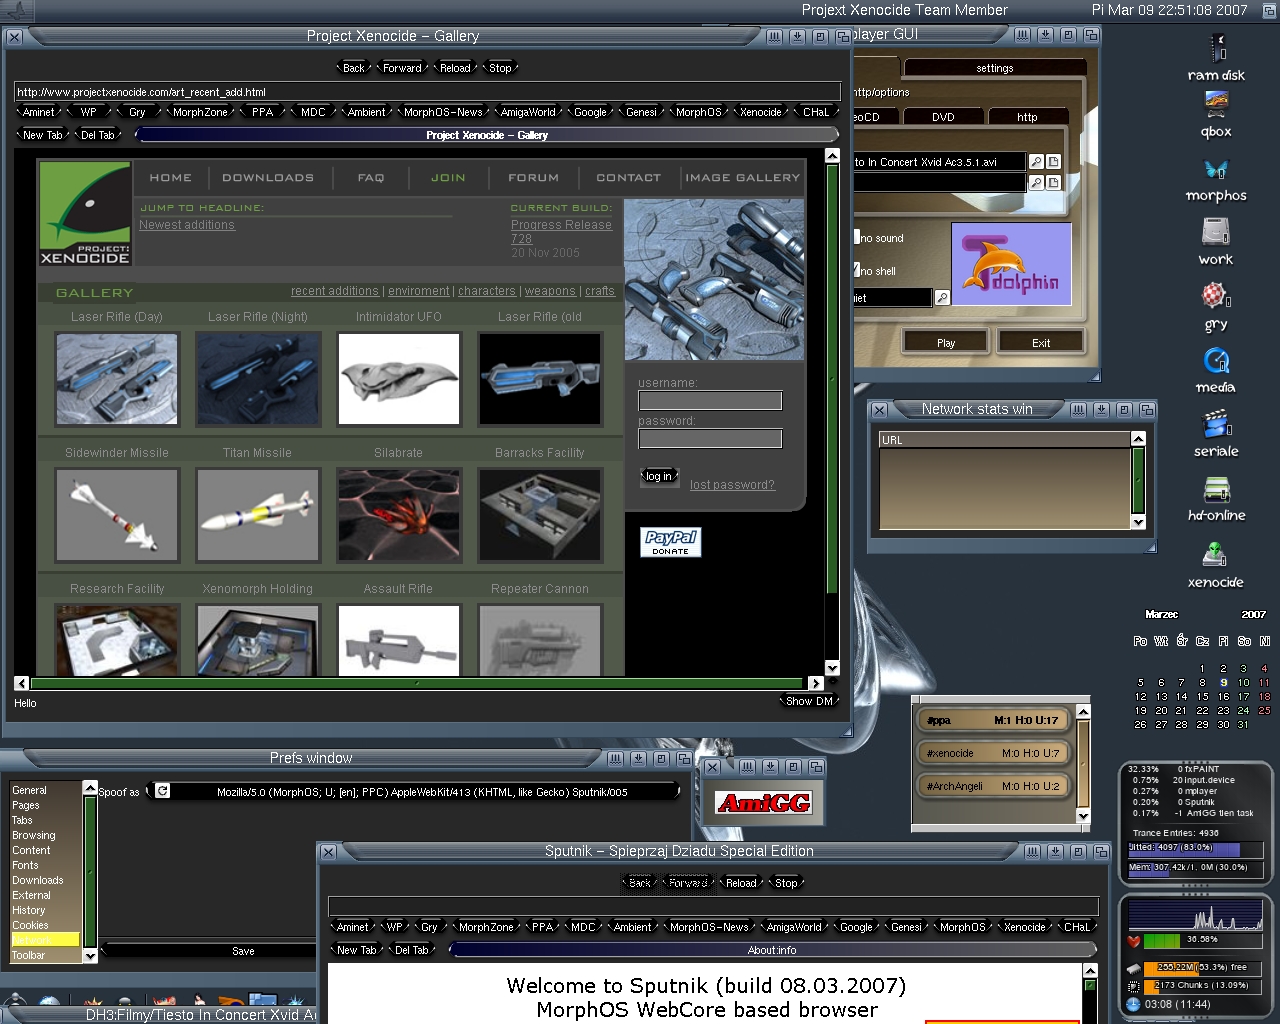This screenshot has height=1024, width=1280.
Task: Click New Tab in gallery browser window
Action: click(x=43, y=135)
